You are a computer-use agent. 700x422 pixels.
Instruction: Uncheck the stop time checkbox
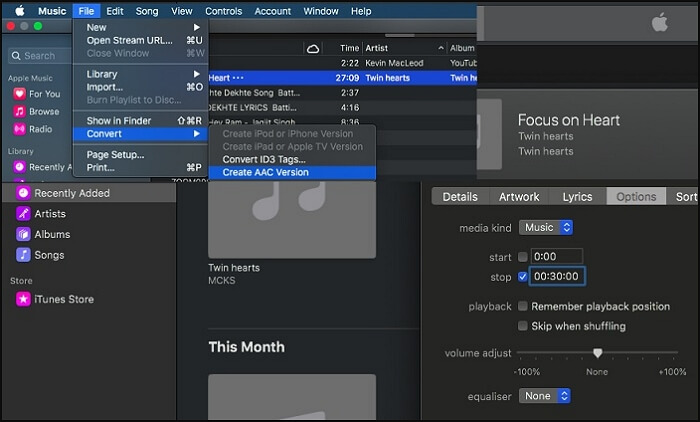pos(522,277)
